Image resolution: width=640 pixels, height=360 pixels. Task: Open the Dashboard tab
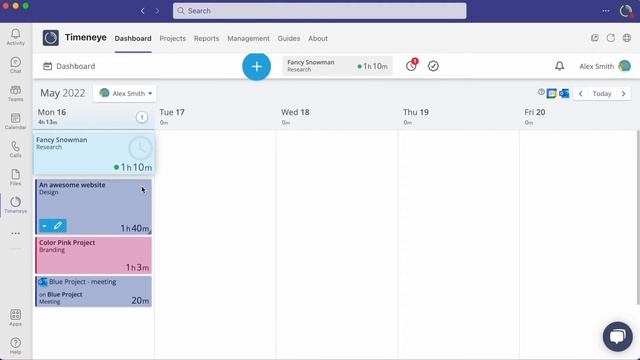pyautogui.click(x=133, y=38)
